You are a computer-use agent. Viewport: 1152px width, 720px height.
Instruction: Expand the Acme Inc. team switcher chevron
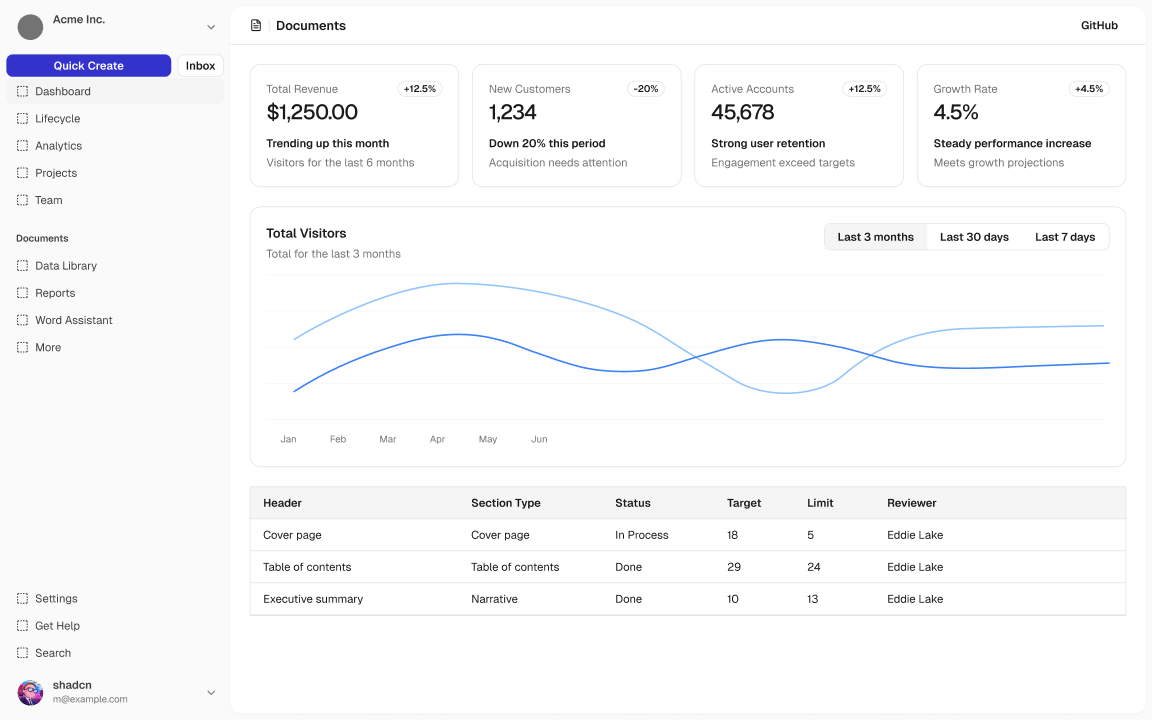[x=211, y=27]
